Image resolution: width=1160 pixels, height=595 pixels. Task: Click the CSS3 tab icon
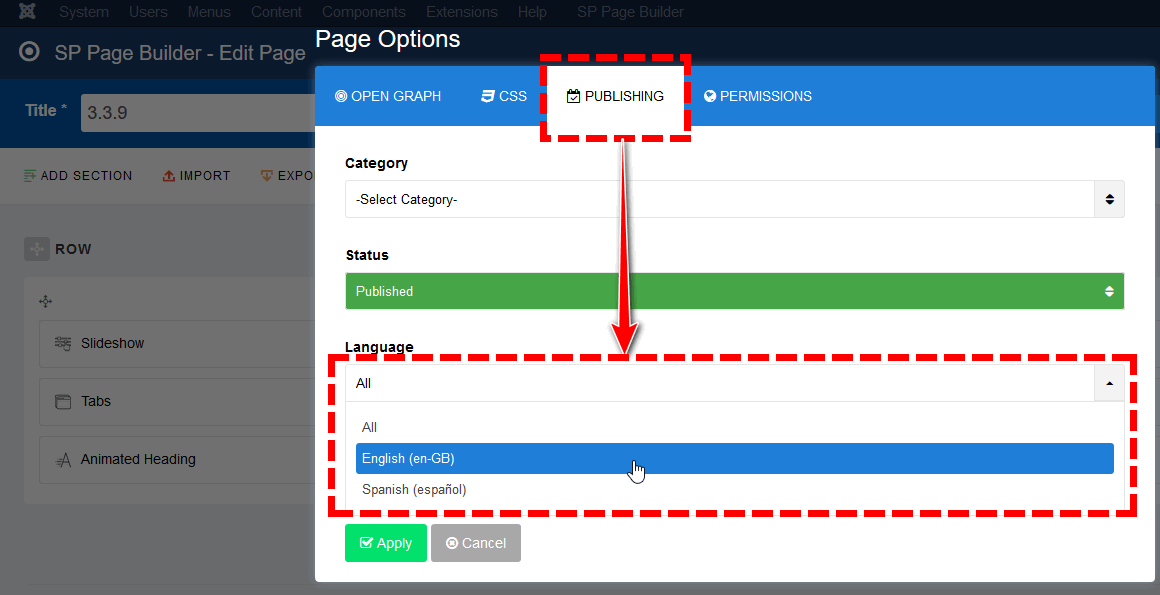[488, 96]
